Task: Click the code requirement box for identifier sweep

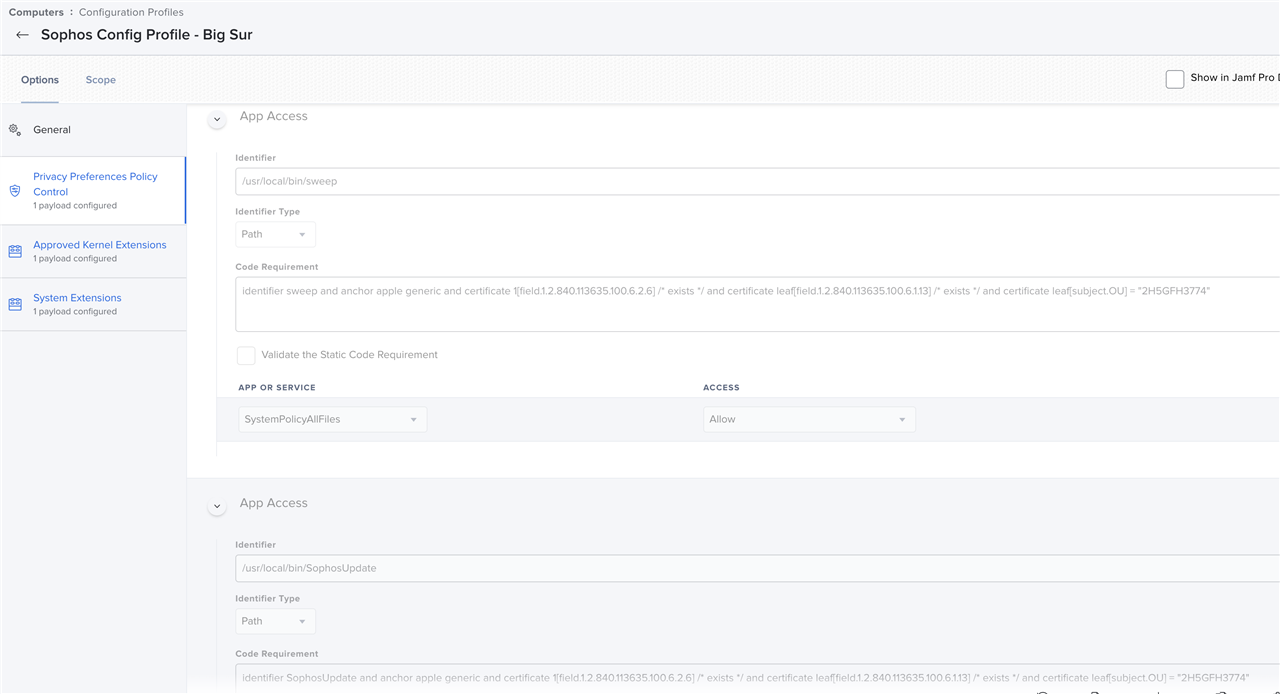Action: tap(757, 304)
